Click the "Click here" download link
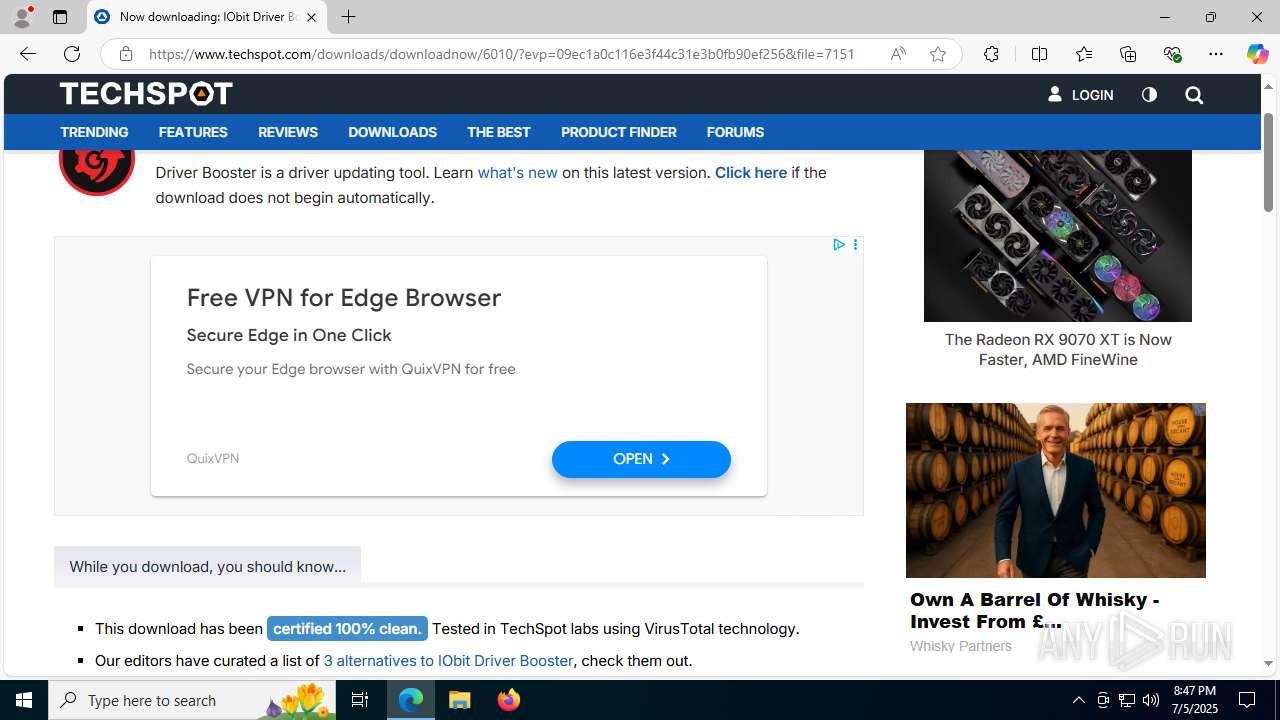The image size is (1280, 720). (x=750, y=173)
